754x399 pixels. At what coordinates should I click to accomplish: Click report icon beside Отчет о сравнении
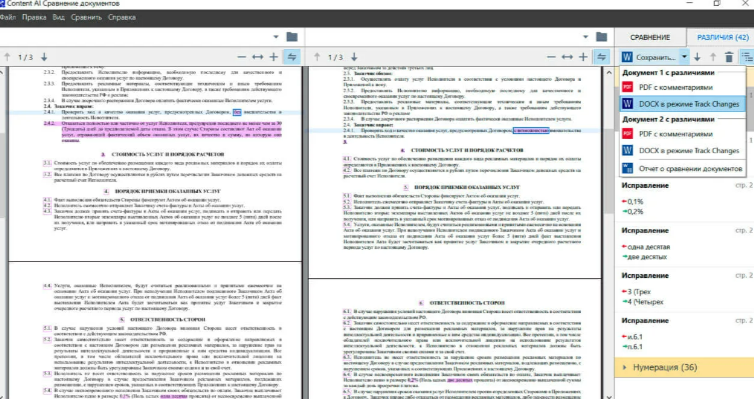628,168
